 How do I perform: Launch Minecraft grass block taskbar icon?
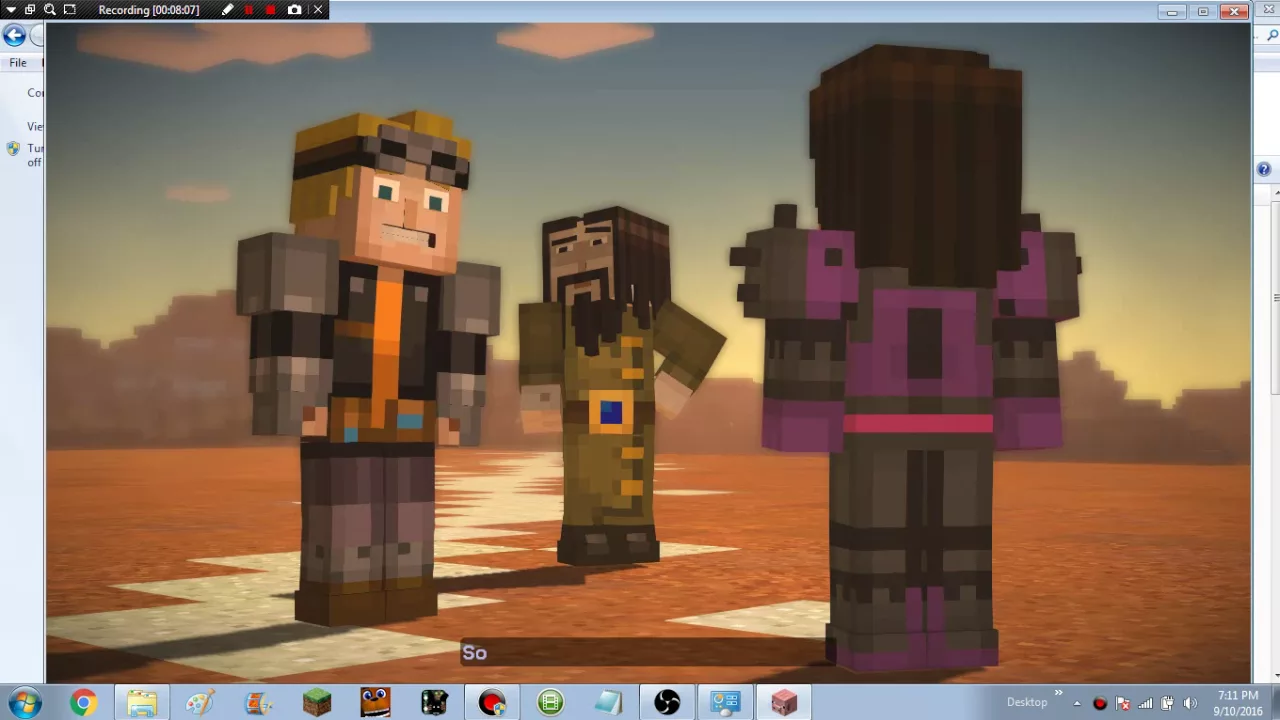point(317,703)
